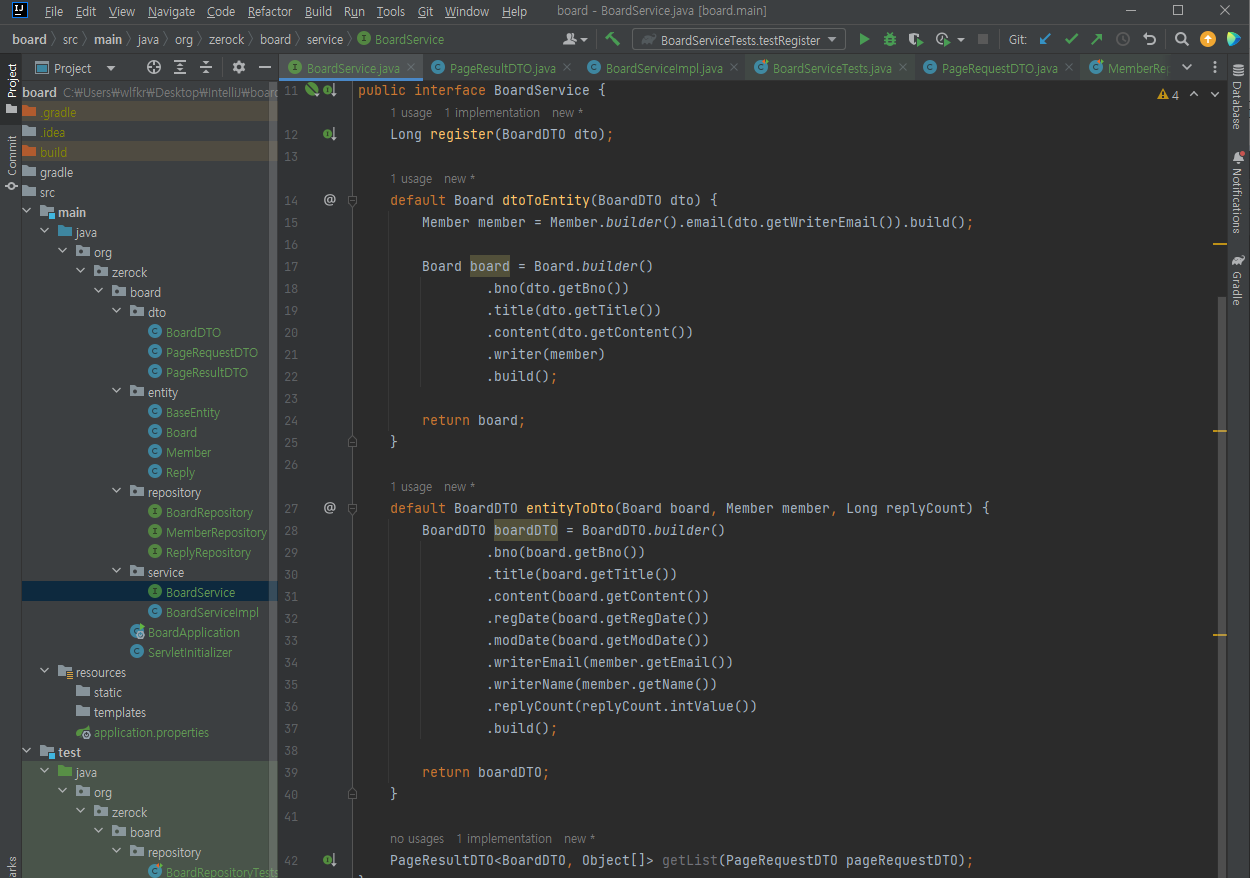Select opened file with the crosshair icon

pyautogui.click(x=154, y=68)
